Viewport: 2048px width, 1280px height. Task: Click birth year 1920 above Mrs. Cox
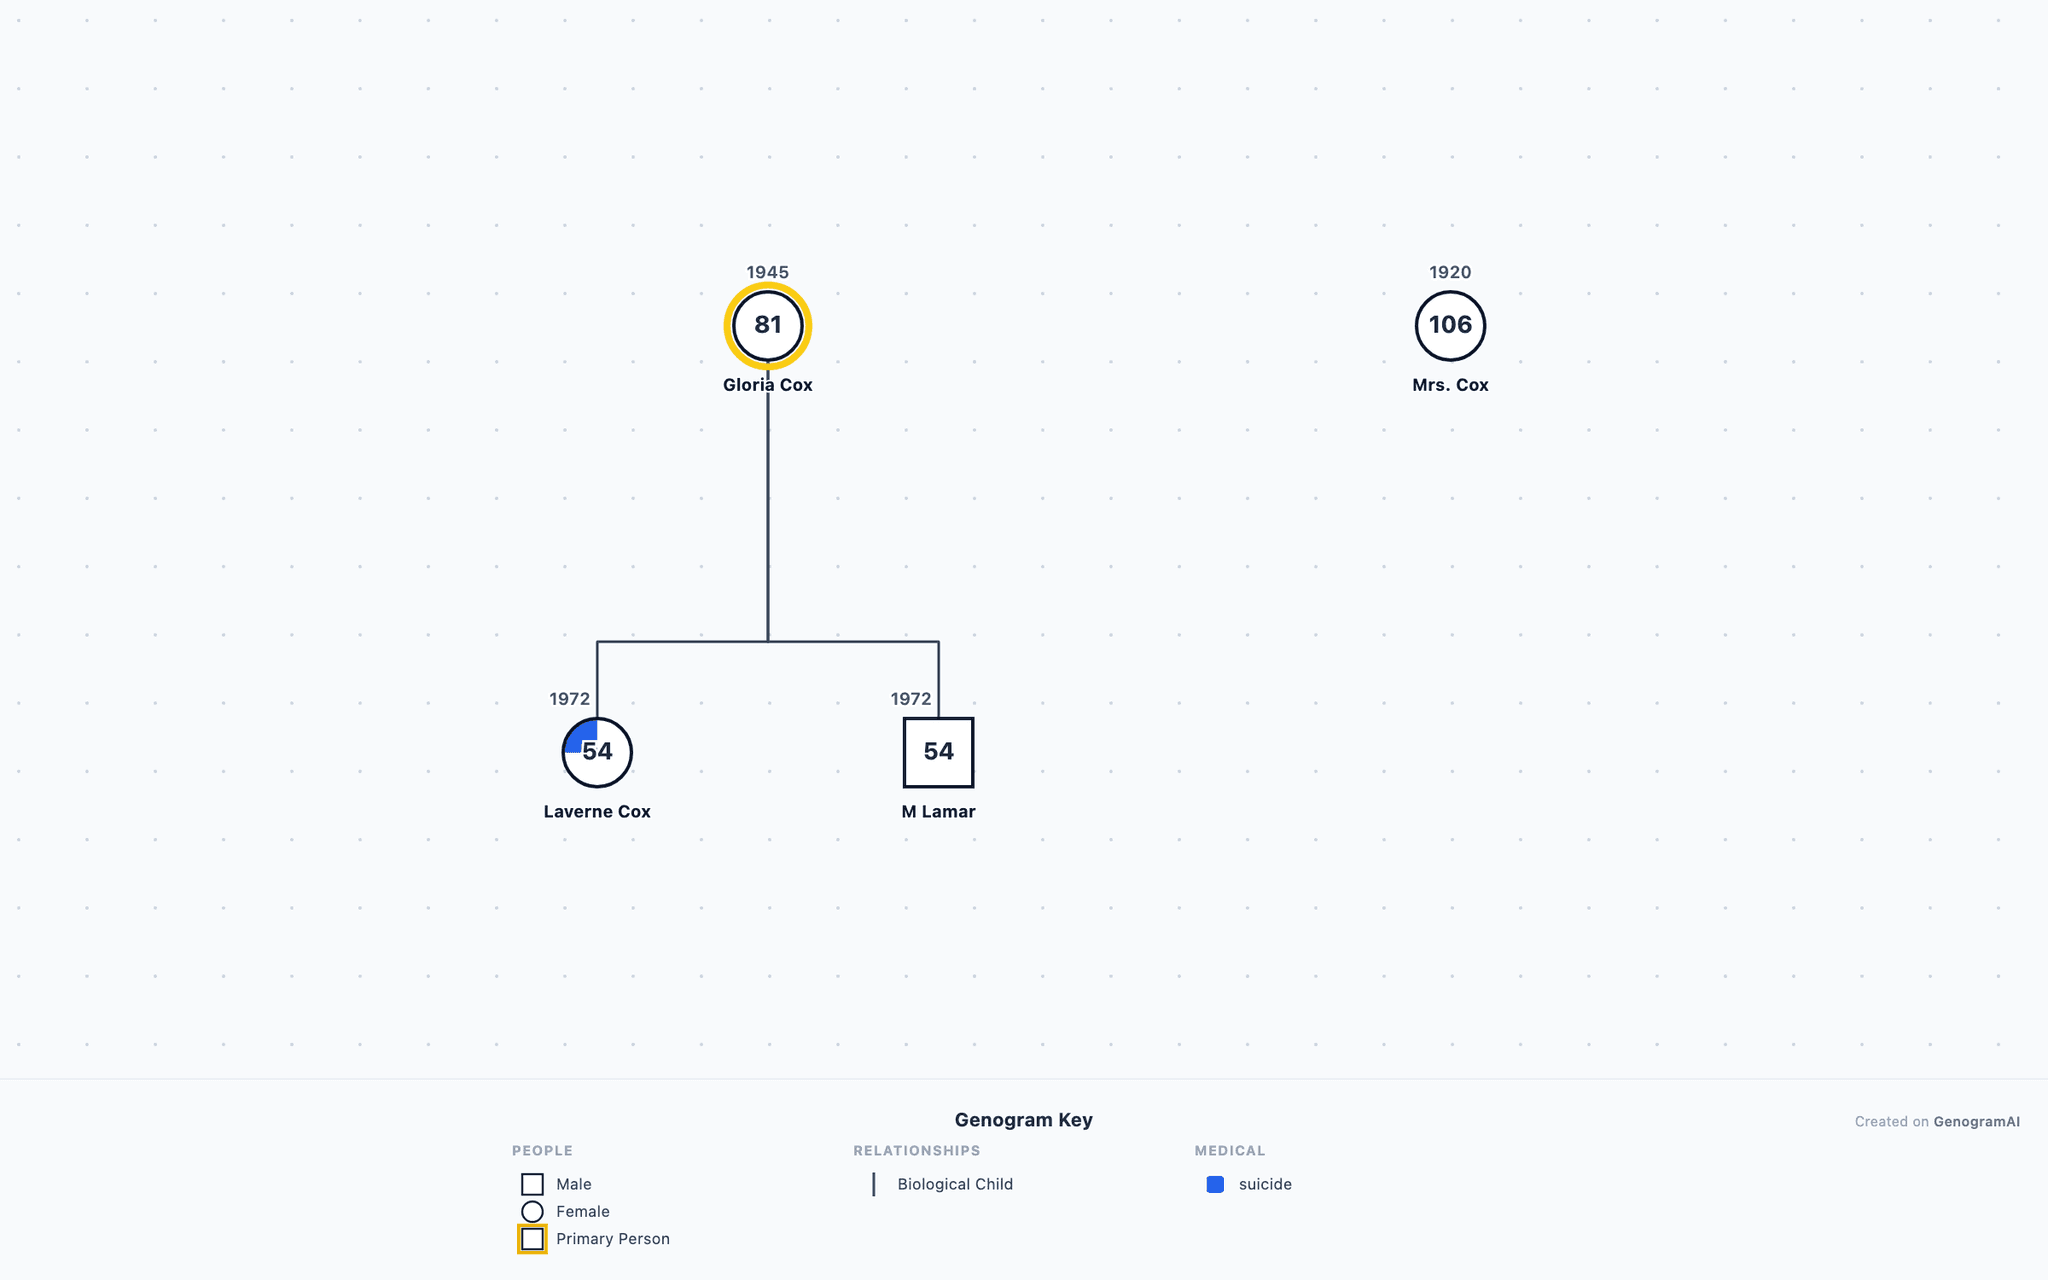(1450, 272)
